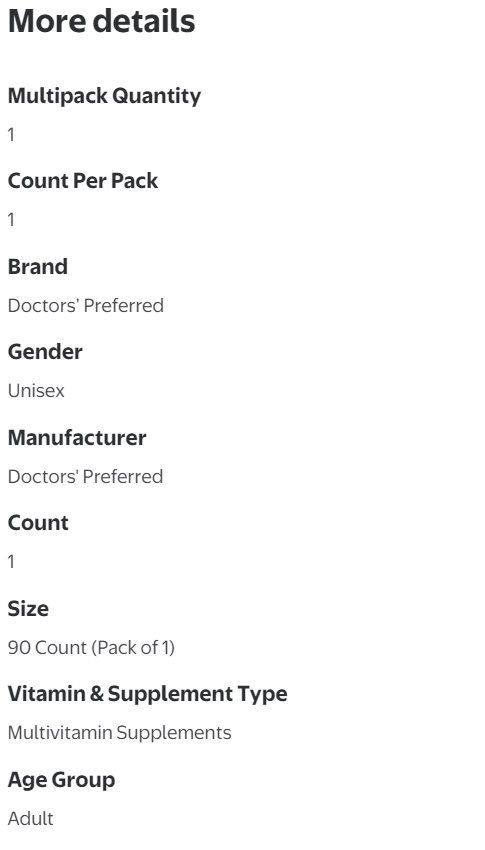Select the Age Group label

pyautogui.click(x=61, y=780)
